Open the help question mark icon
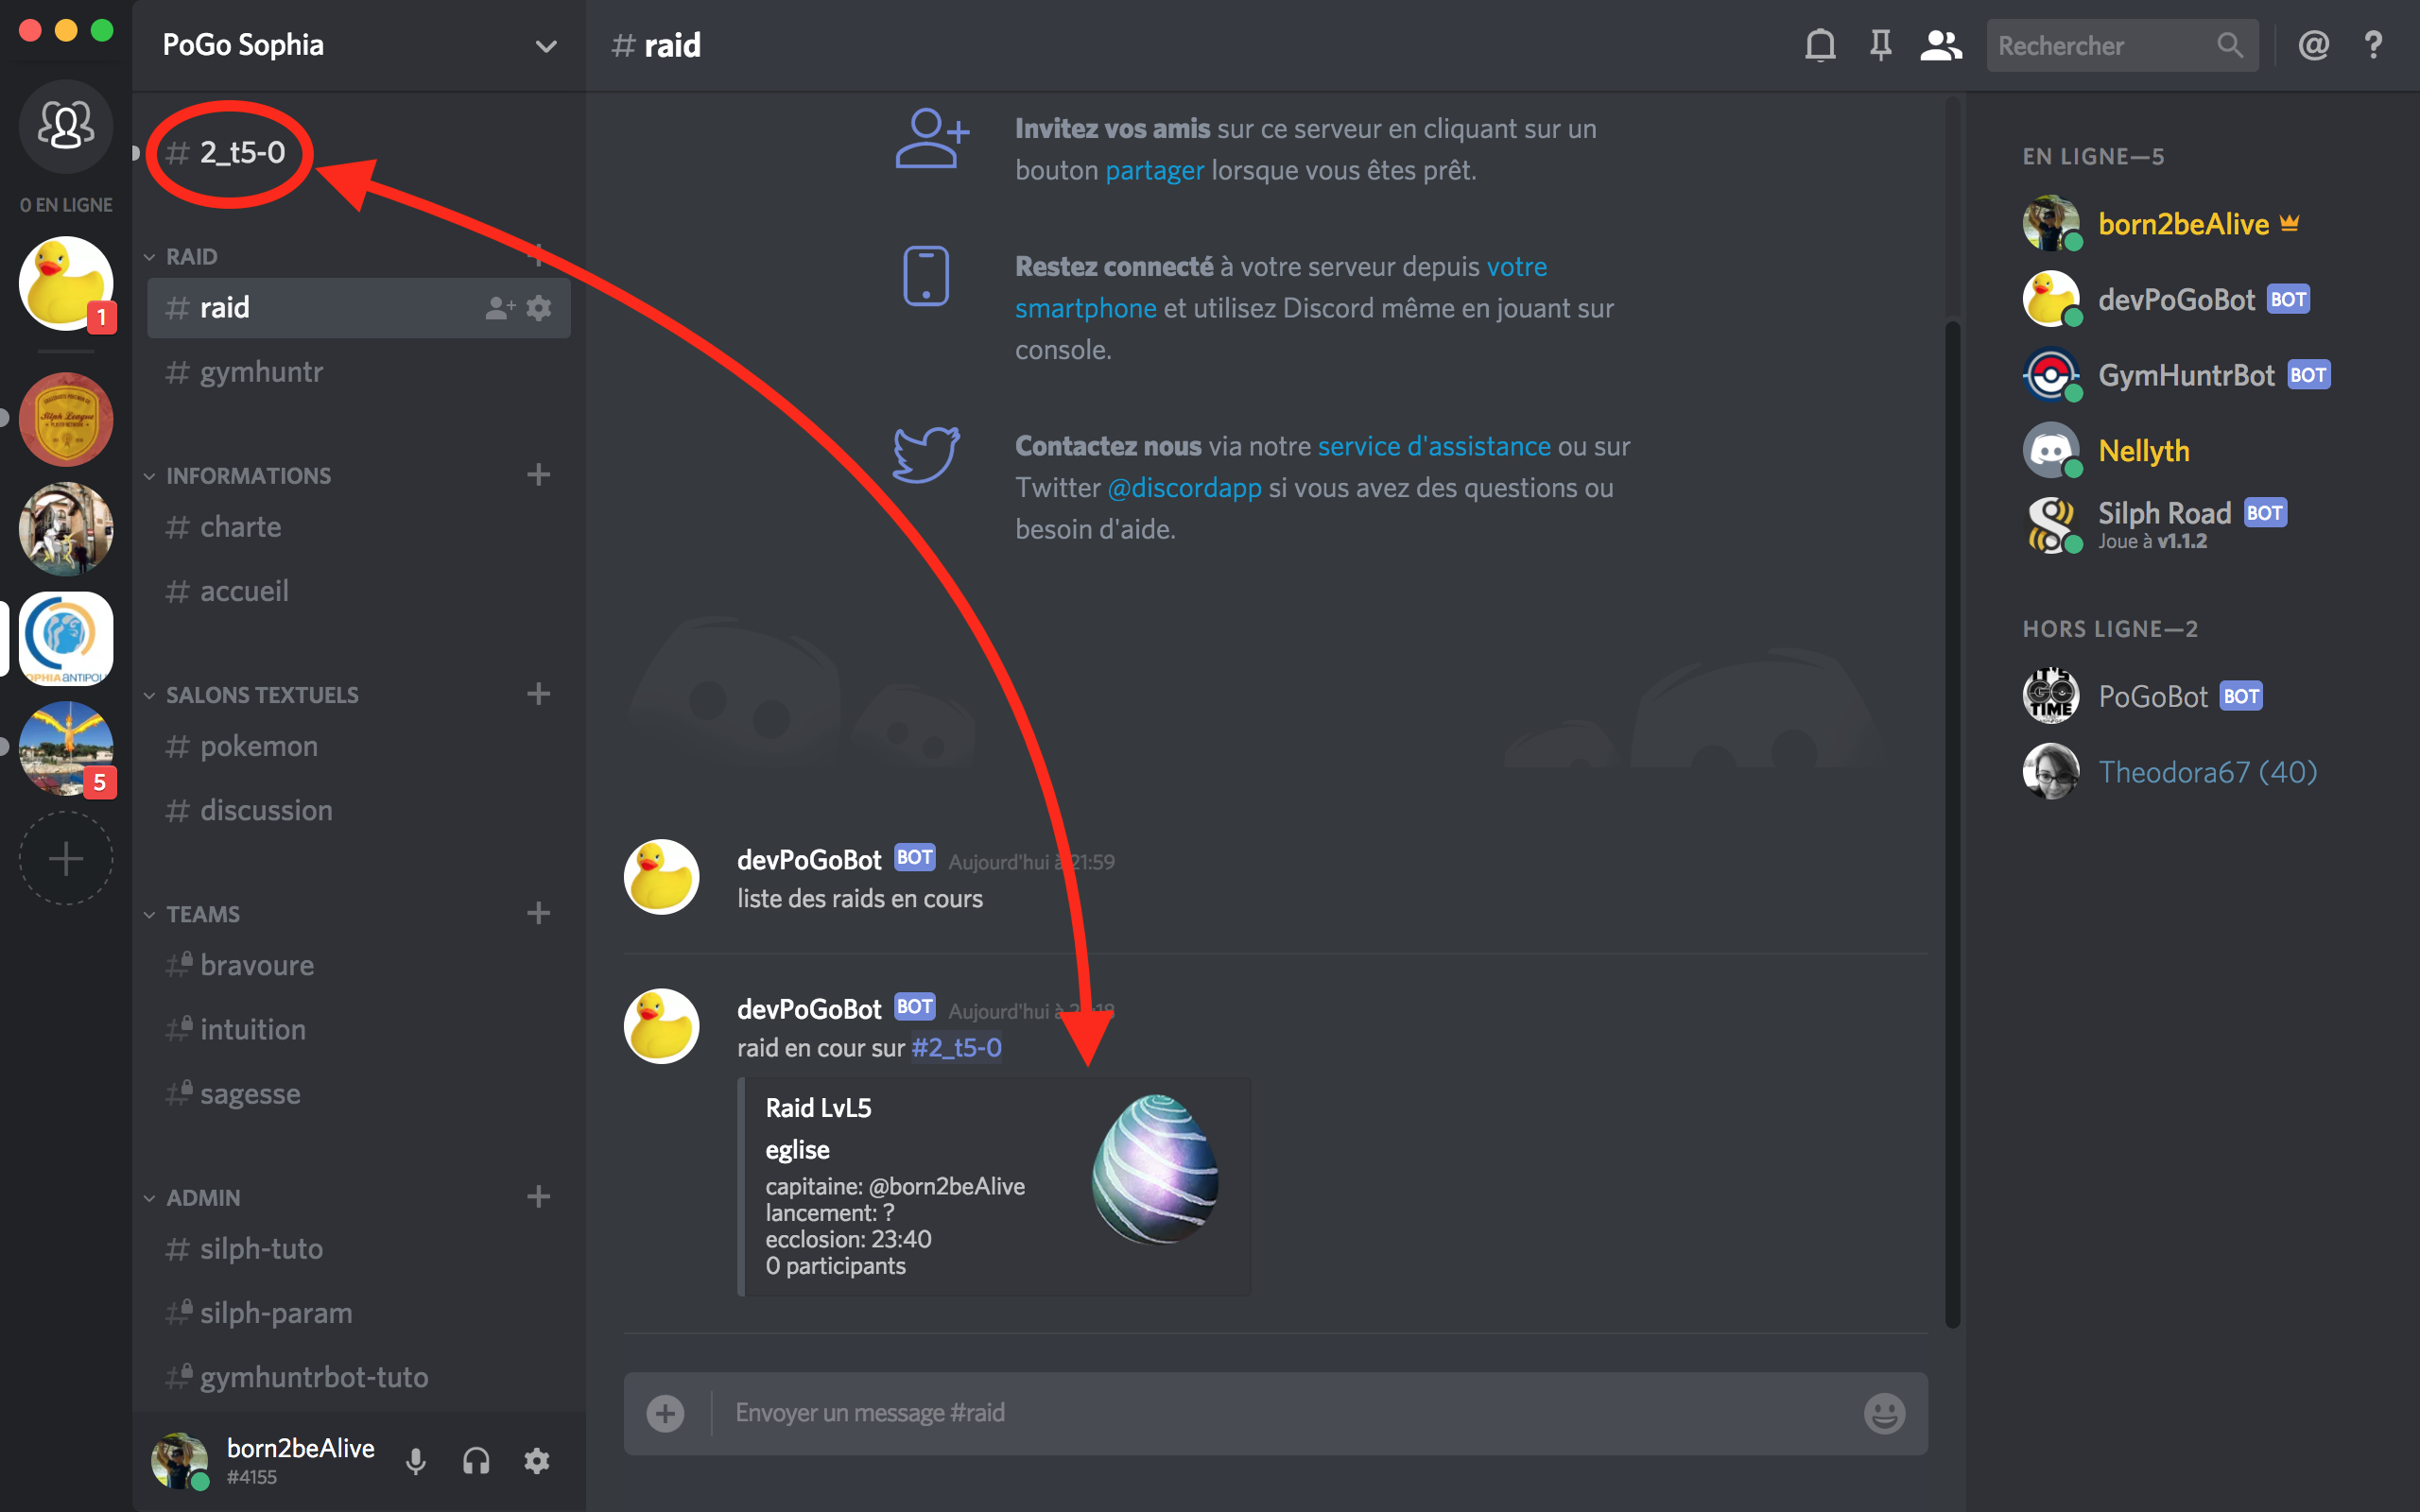This screenshot has height=1512, width=2420. tap(2373, 45)
